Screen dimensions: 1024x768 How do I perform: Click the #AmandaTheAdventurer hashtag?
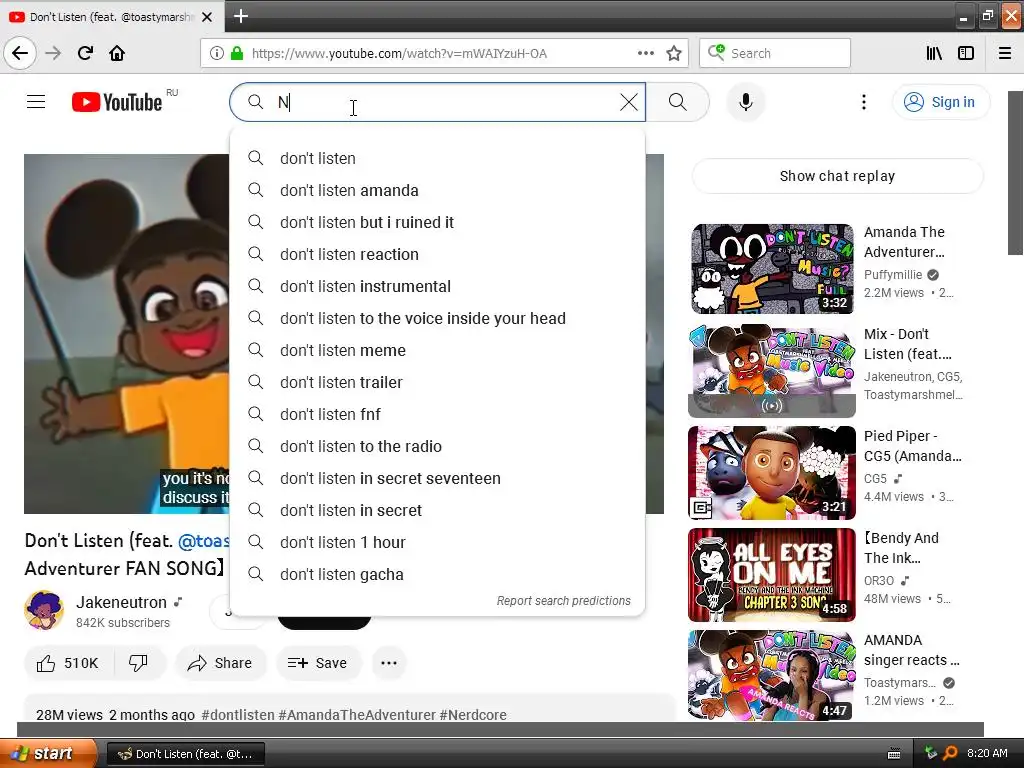click(x=357, y=714)
